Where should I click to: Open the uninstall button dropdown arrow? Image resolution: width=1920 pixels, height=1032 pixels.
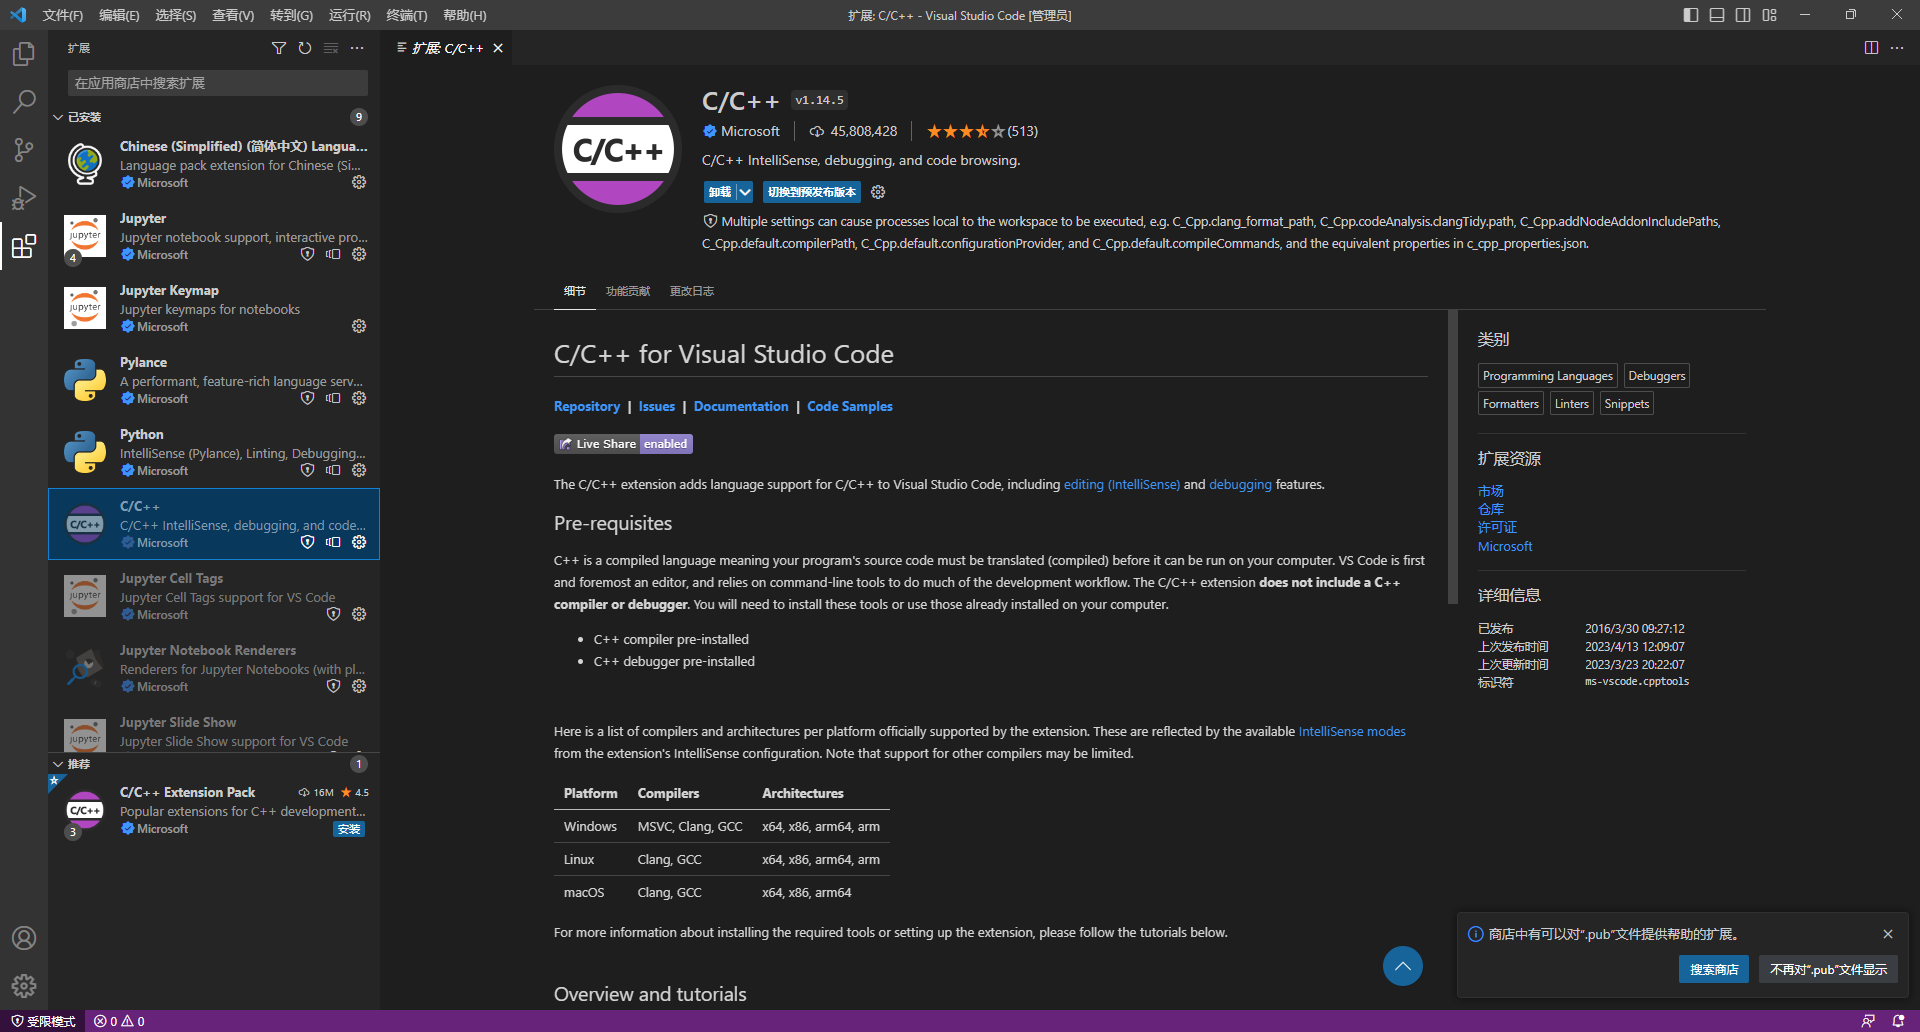[745, 192]
